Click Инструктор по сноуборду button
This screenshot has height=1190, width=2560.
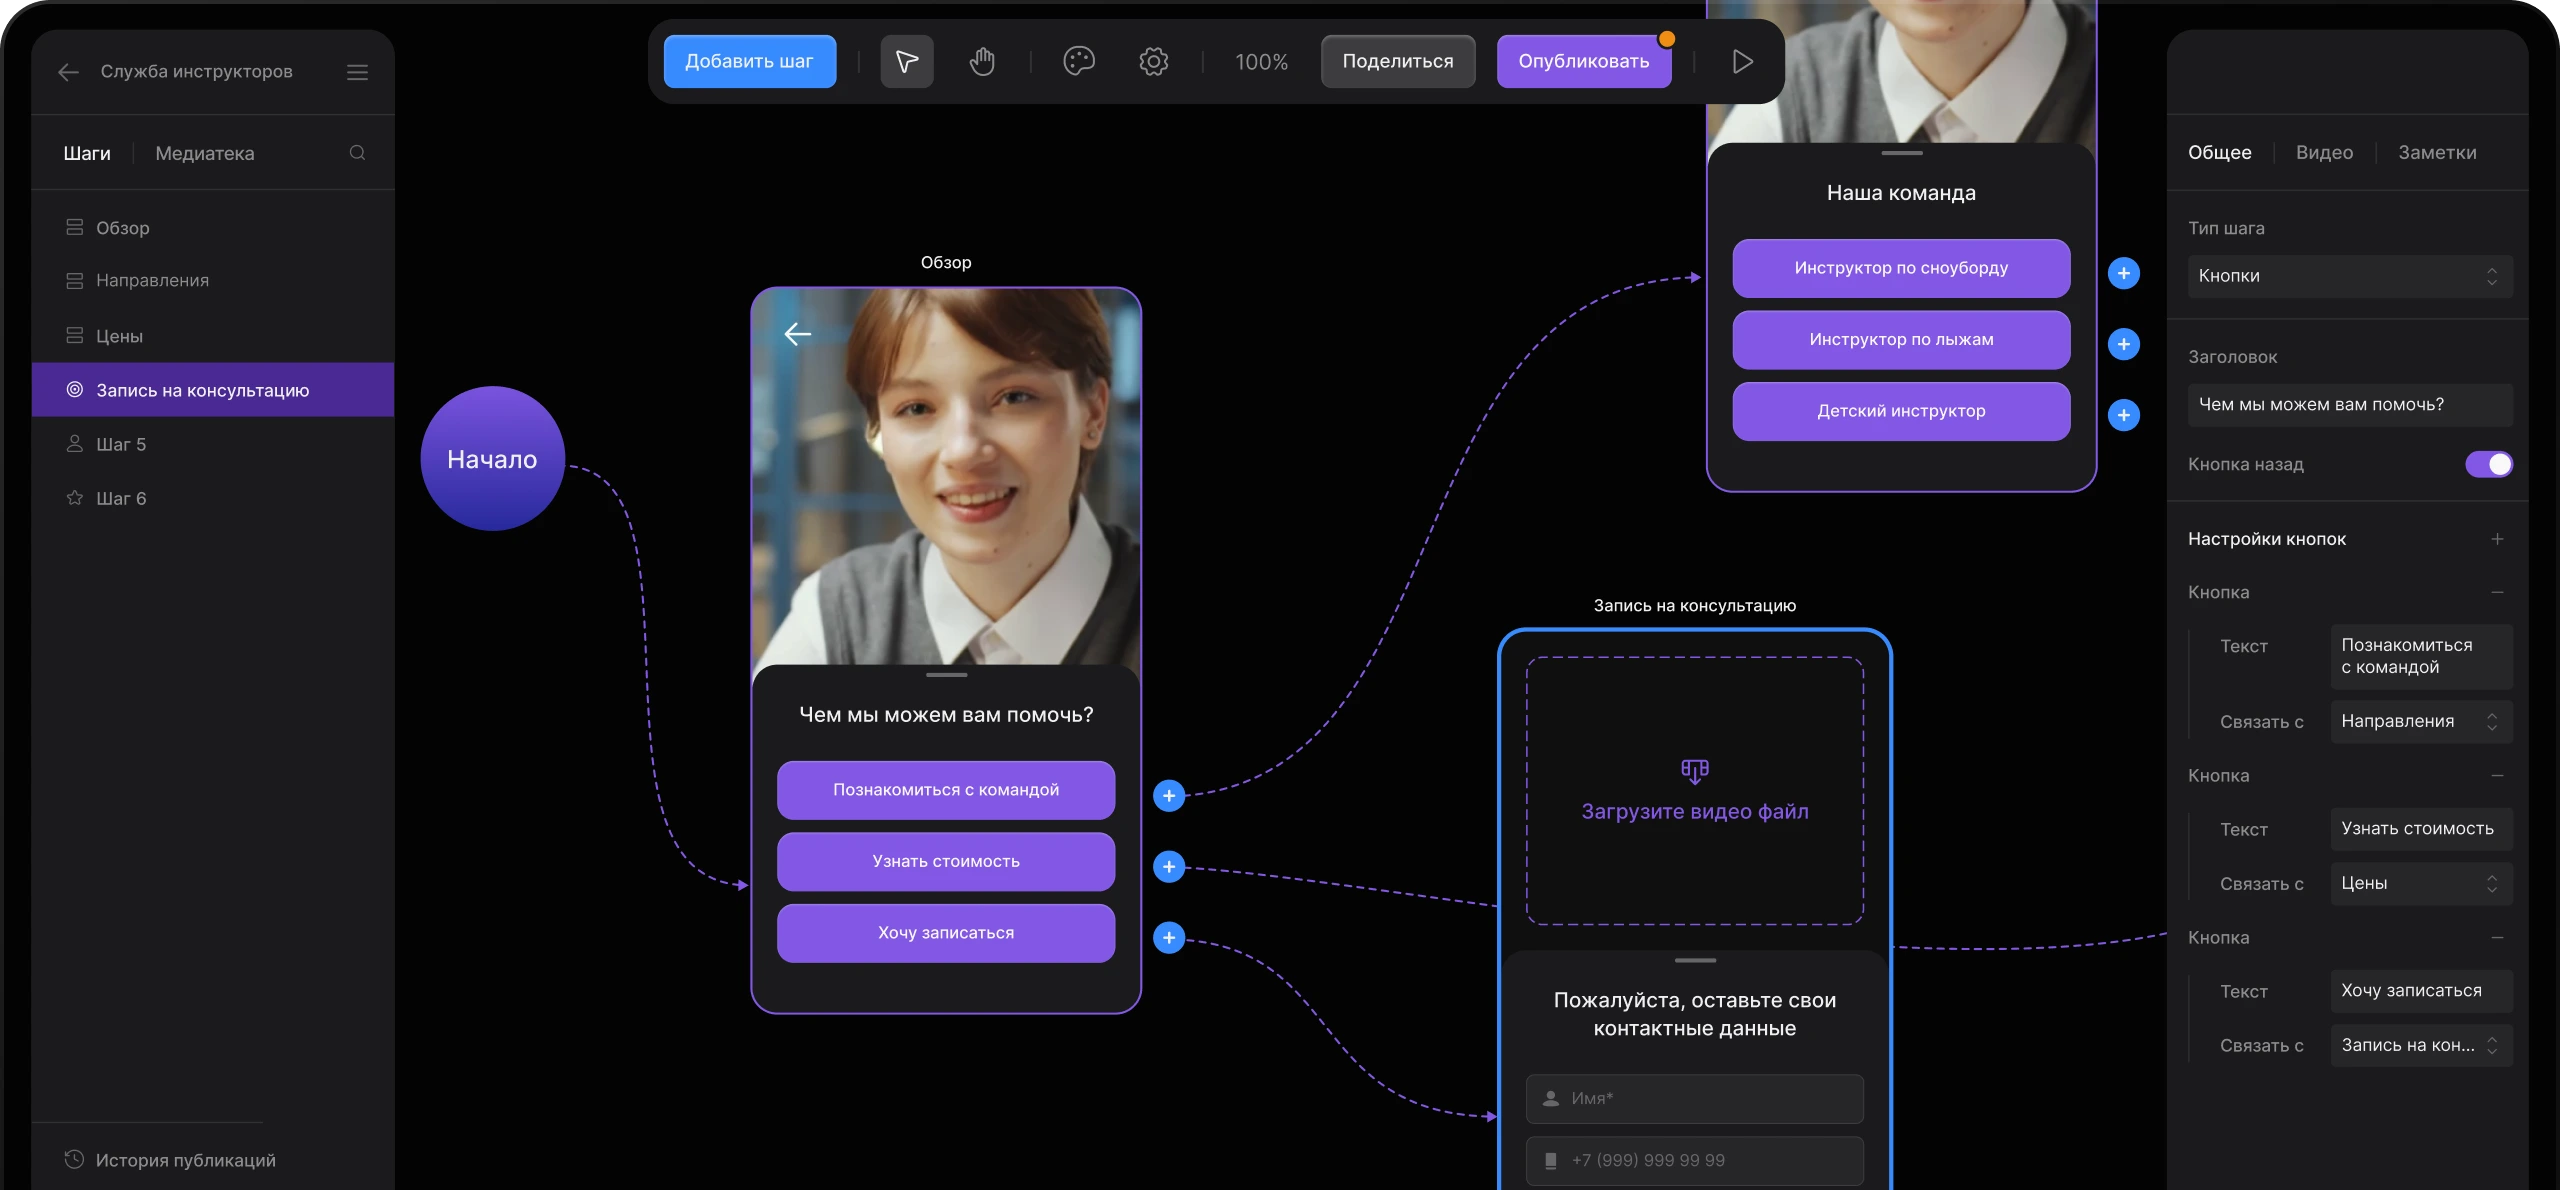click(x=1900, y=268)
